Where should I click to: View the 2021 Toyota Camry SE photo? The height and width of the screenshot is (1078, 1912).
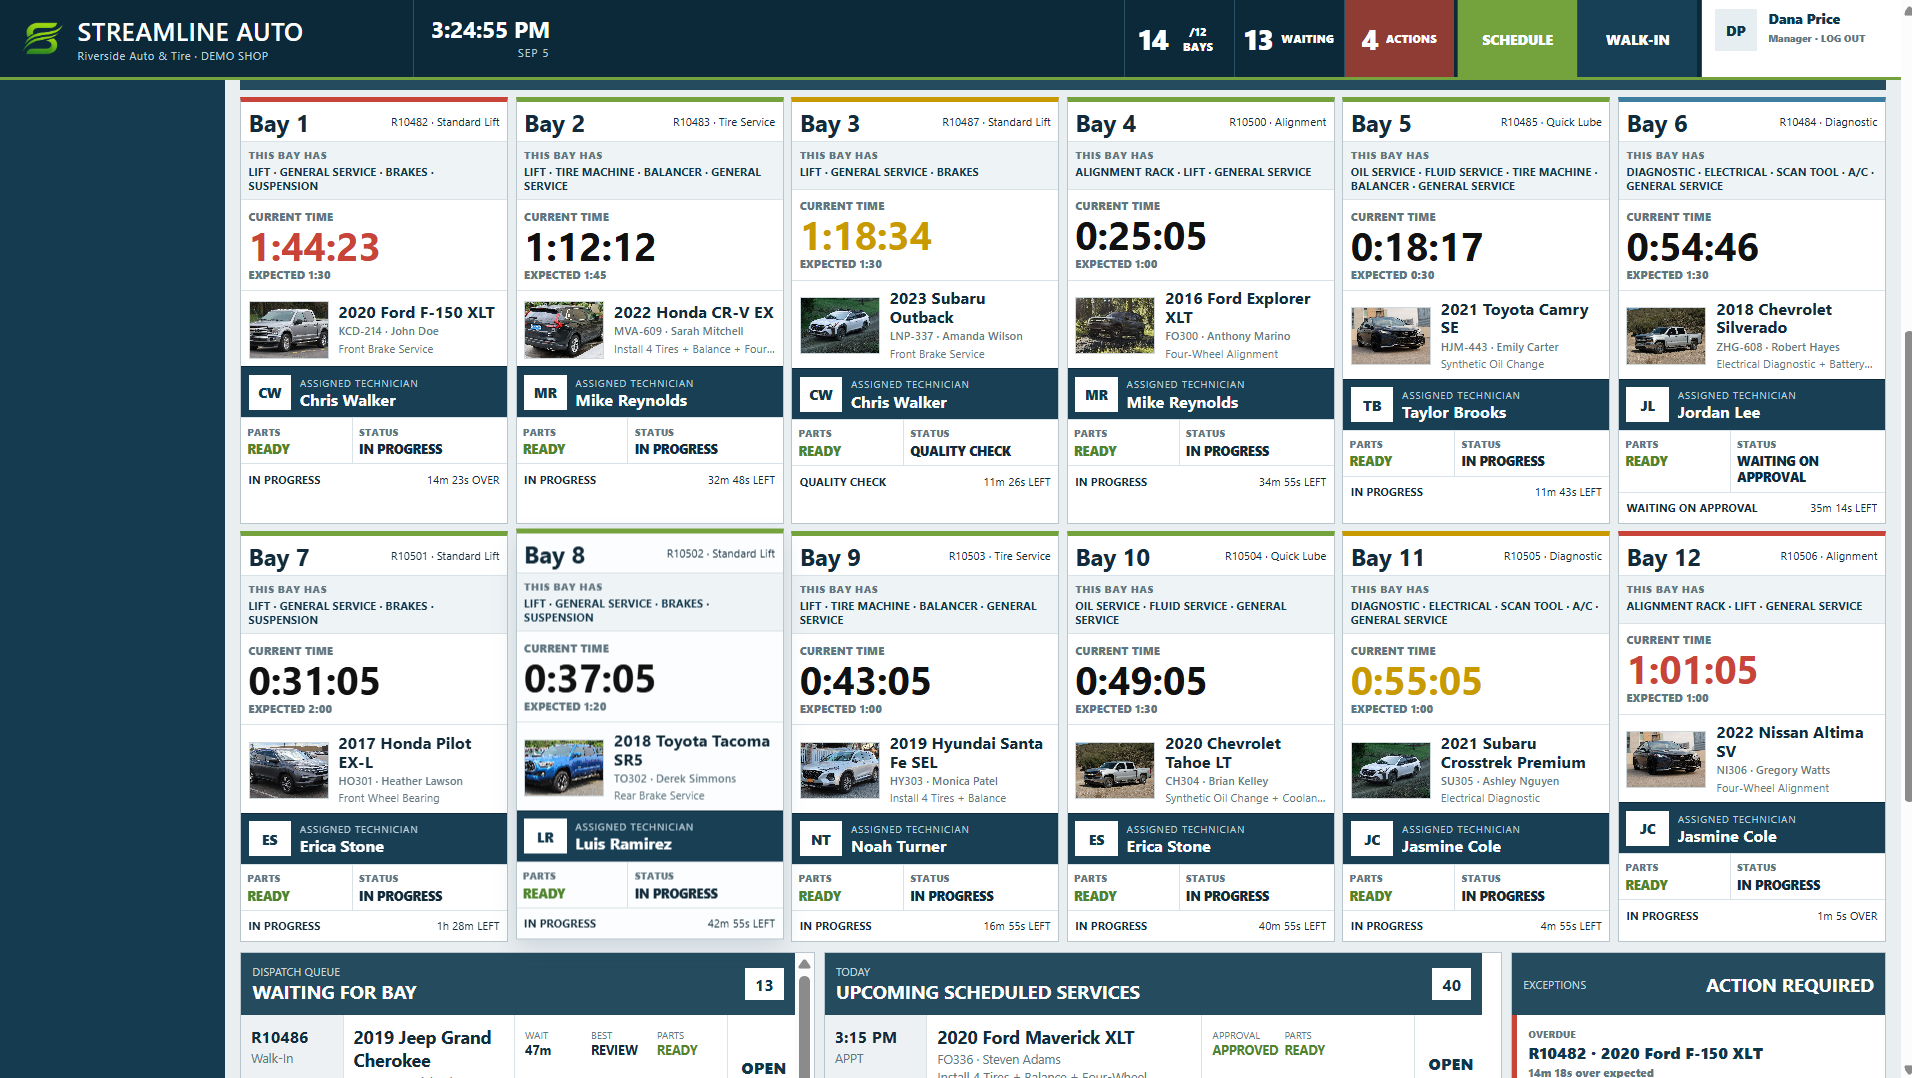coord(1391,336)
